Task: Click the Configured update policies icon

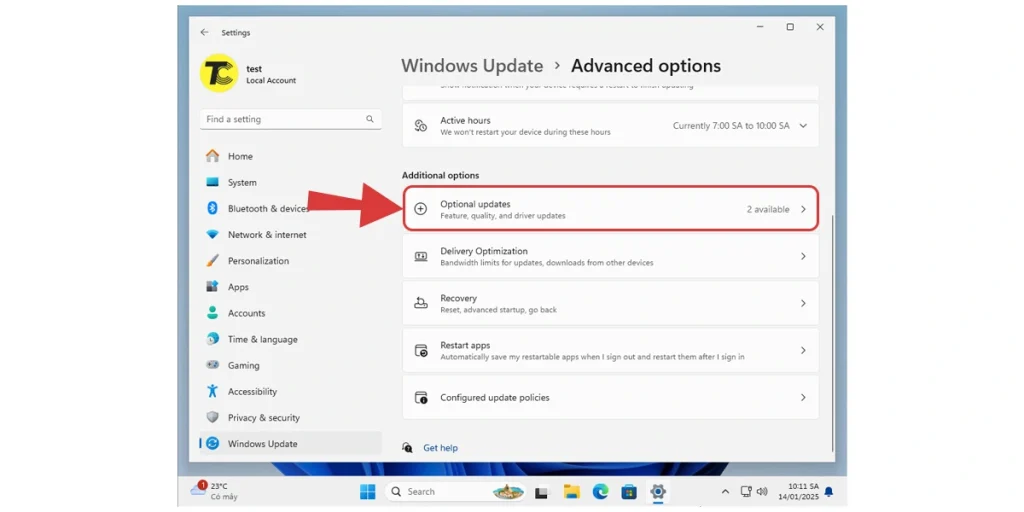Action: (421, 398)
